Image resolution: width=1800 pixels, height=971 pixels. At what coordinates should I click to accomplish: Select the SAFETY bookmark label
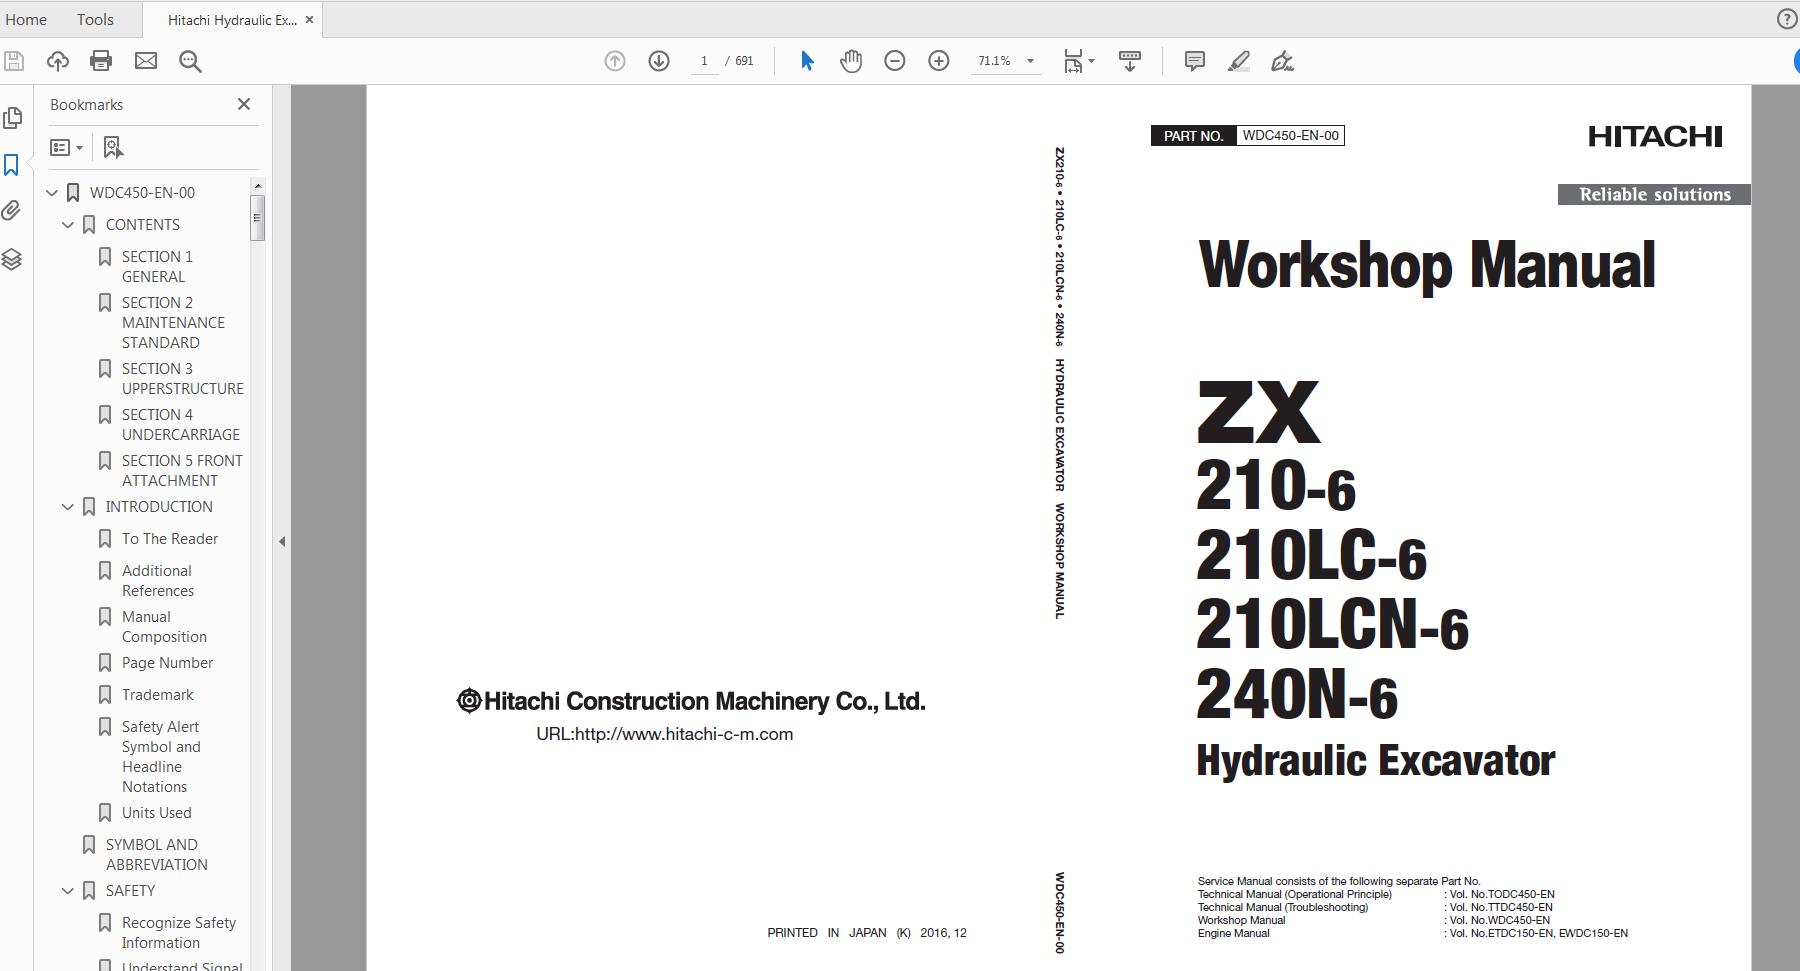tap(130, 890)
